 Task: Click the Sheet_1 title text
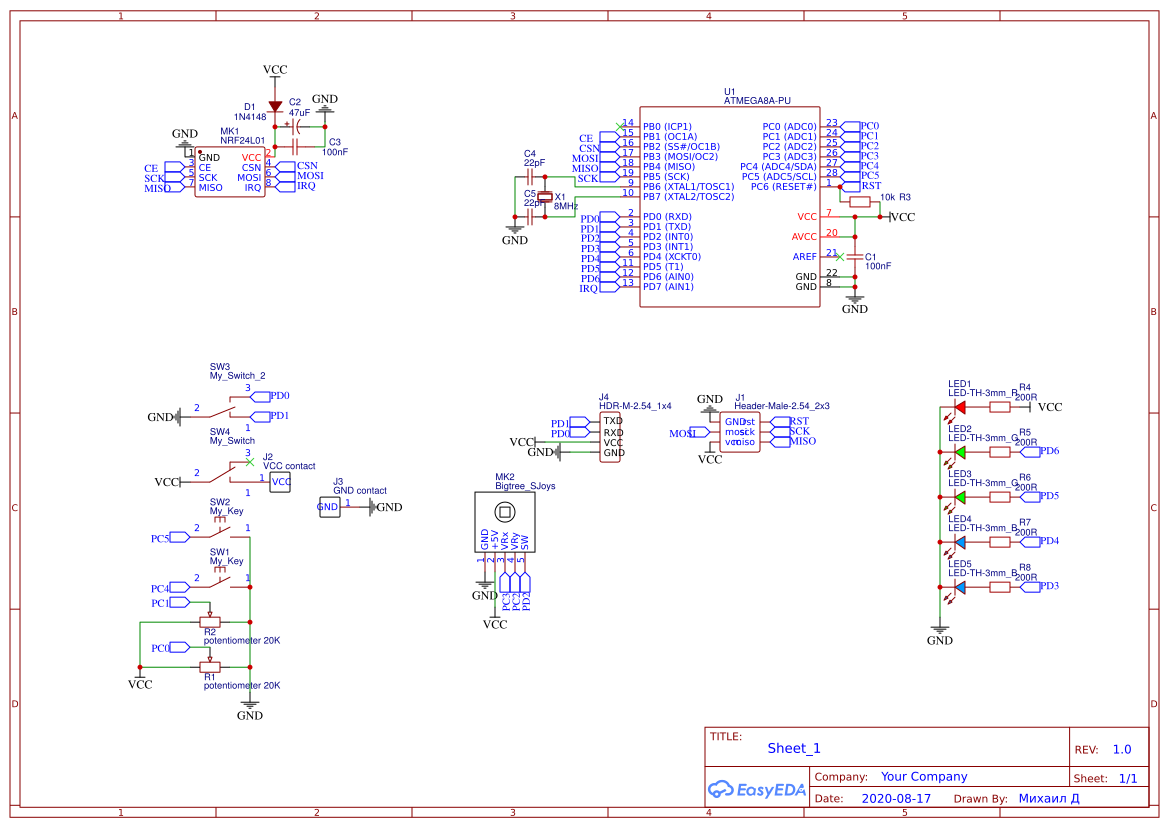(x=794, y=748)
